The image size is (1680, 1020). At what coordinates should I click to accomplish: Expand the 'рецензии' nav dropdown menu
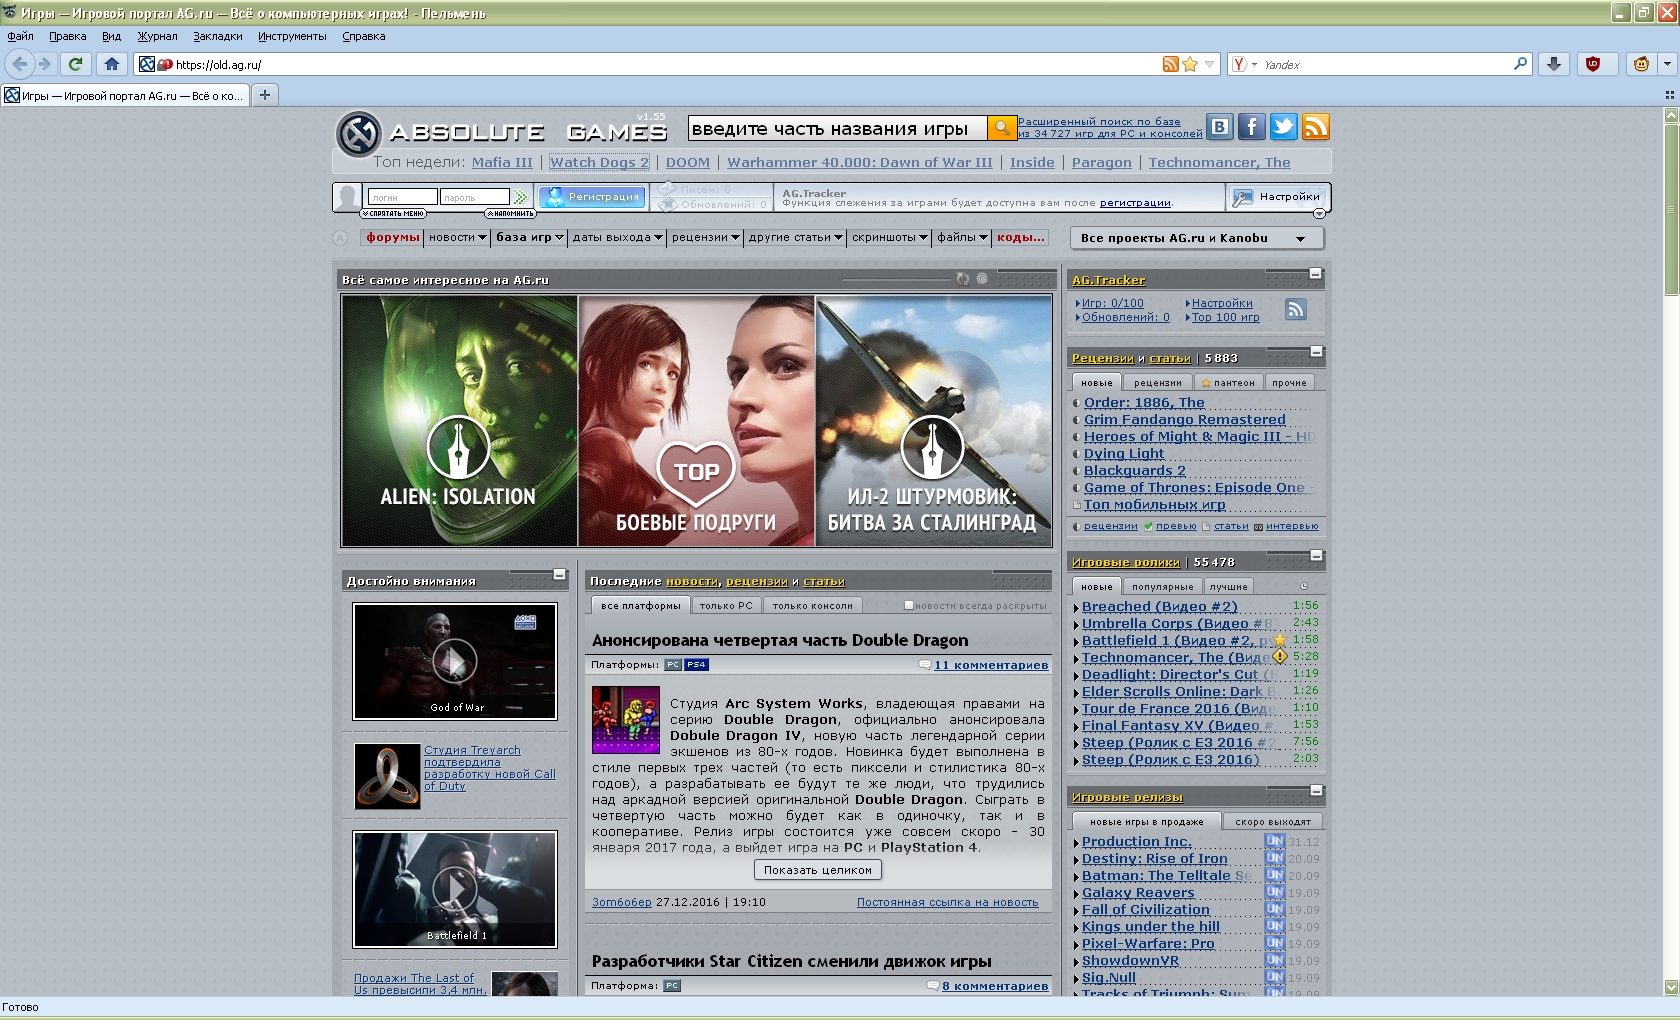(706, 238)
